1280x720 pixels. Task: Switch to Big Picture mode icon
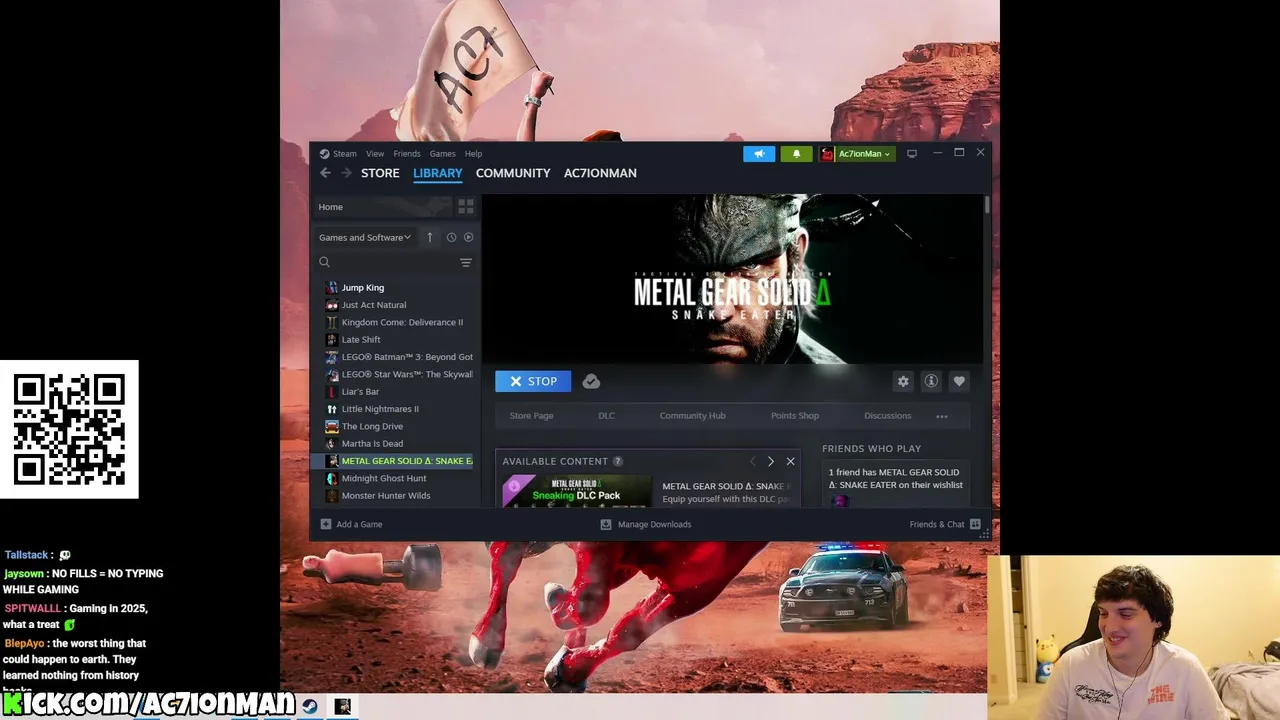click(912, 154)
